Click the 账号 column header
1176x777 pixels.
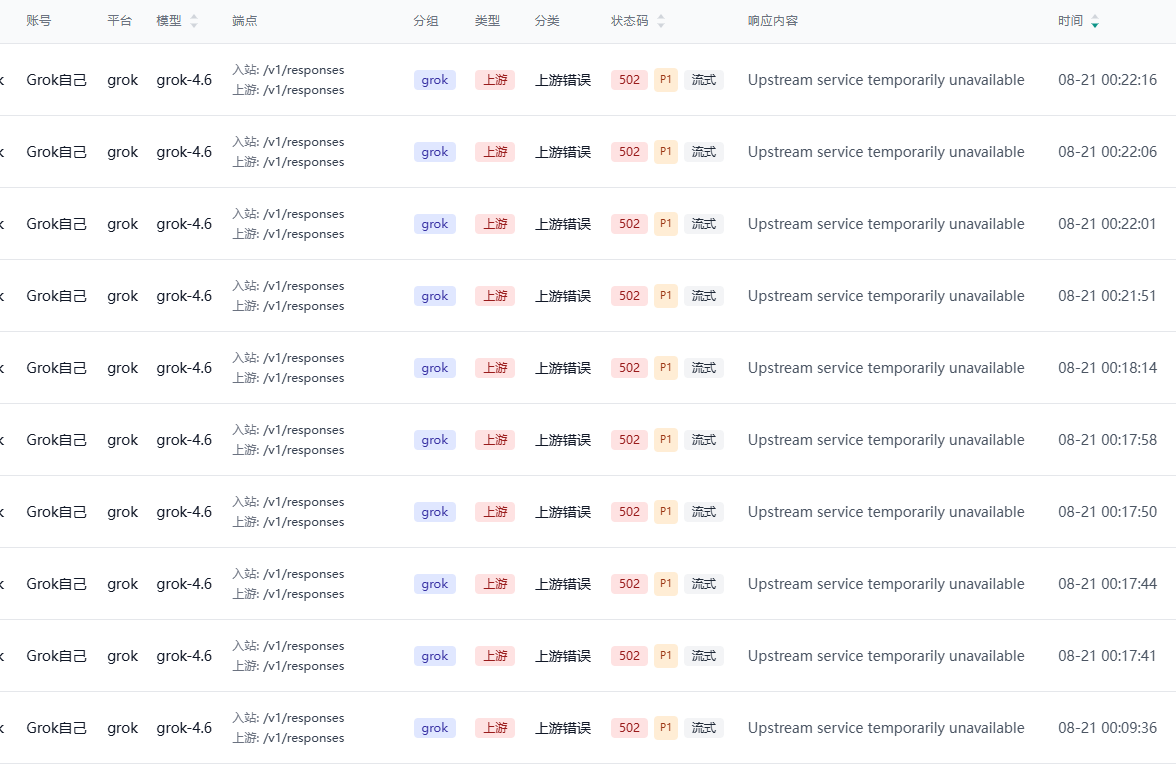[x=38, y=21]
